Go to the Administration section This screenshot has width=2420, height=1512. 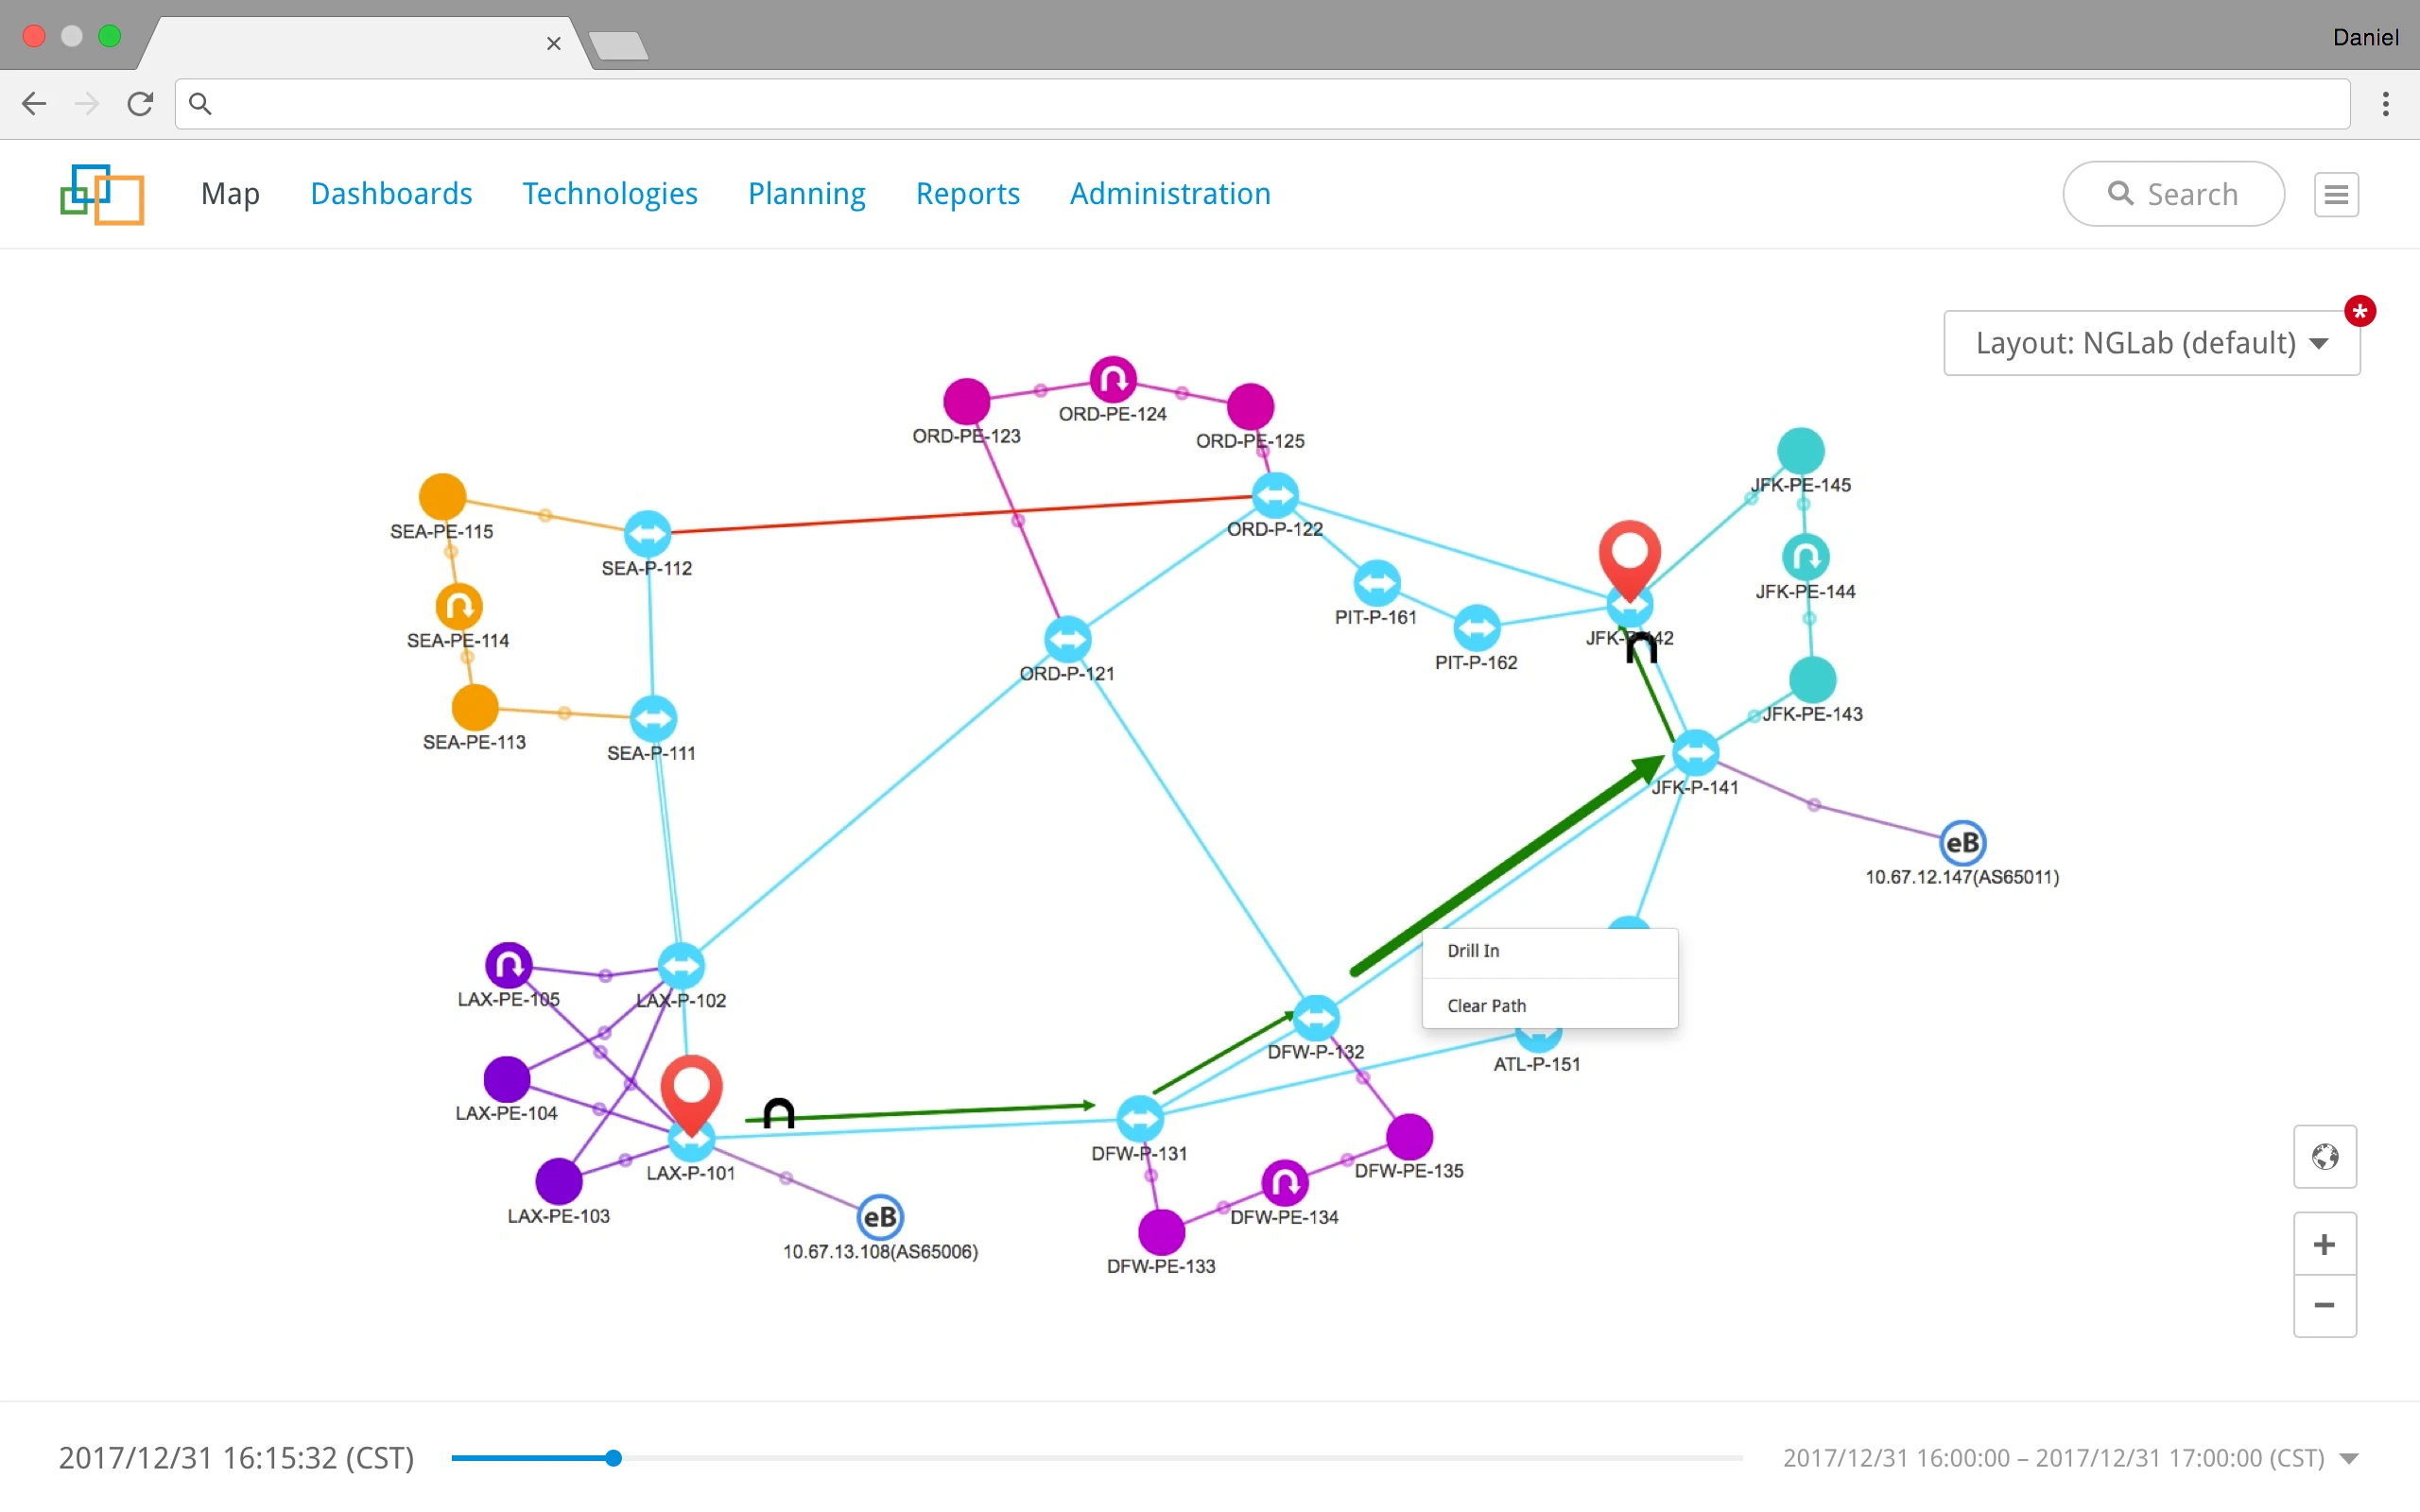[x=1170, y=194]
